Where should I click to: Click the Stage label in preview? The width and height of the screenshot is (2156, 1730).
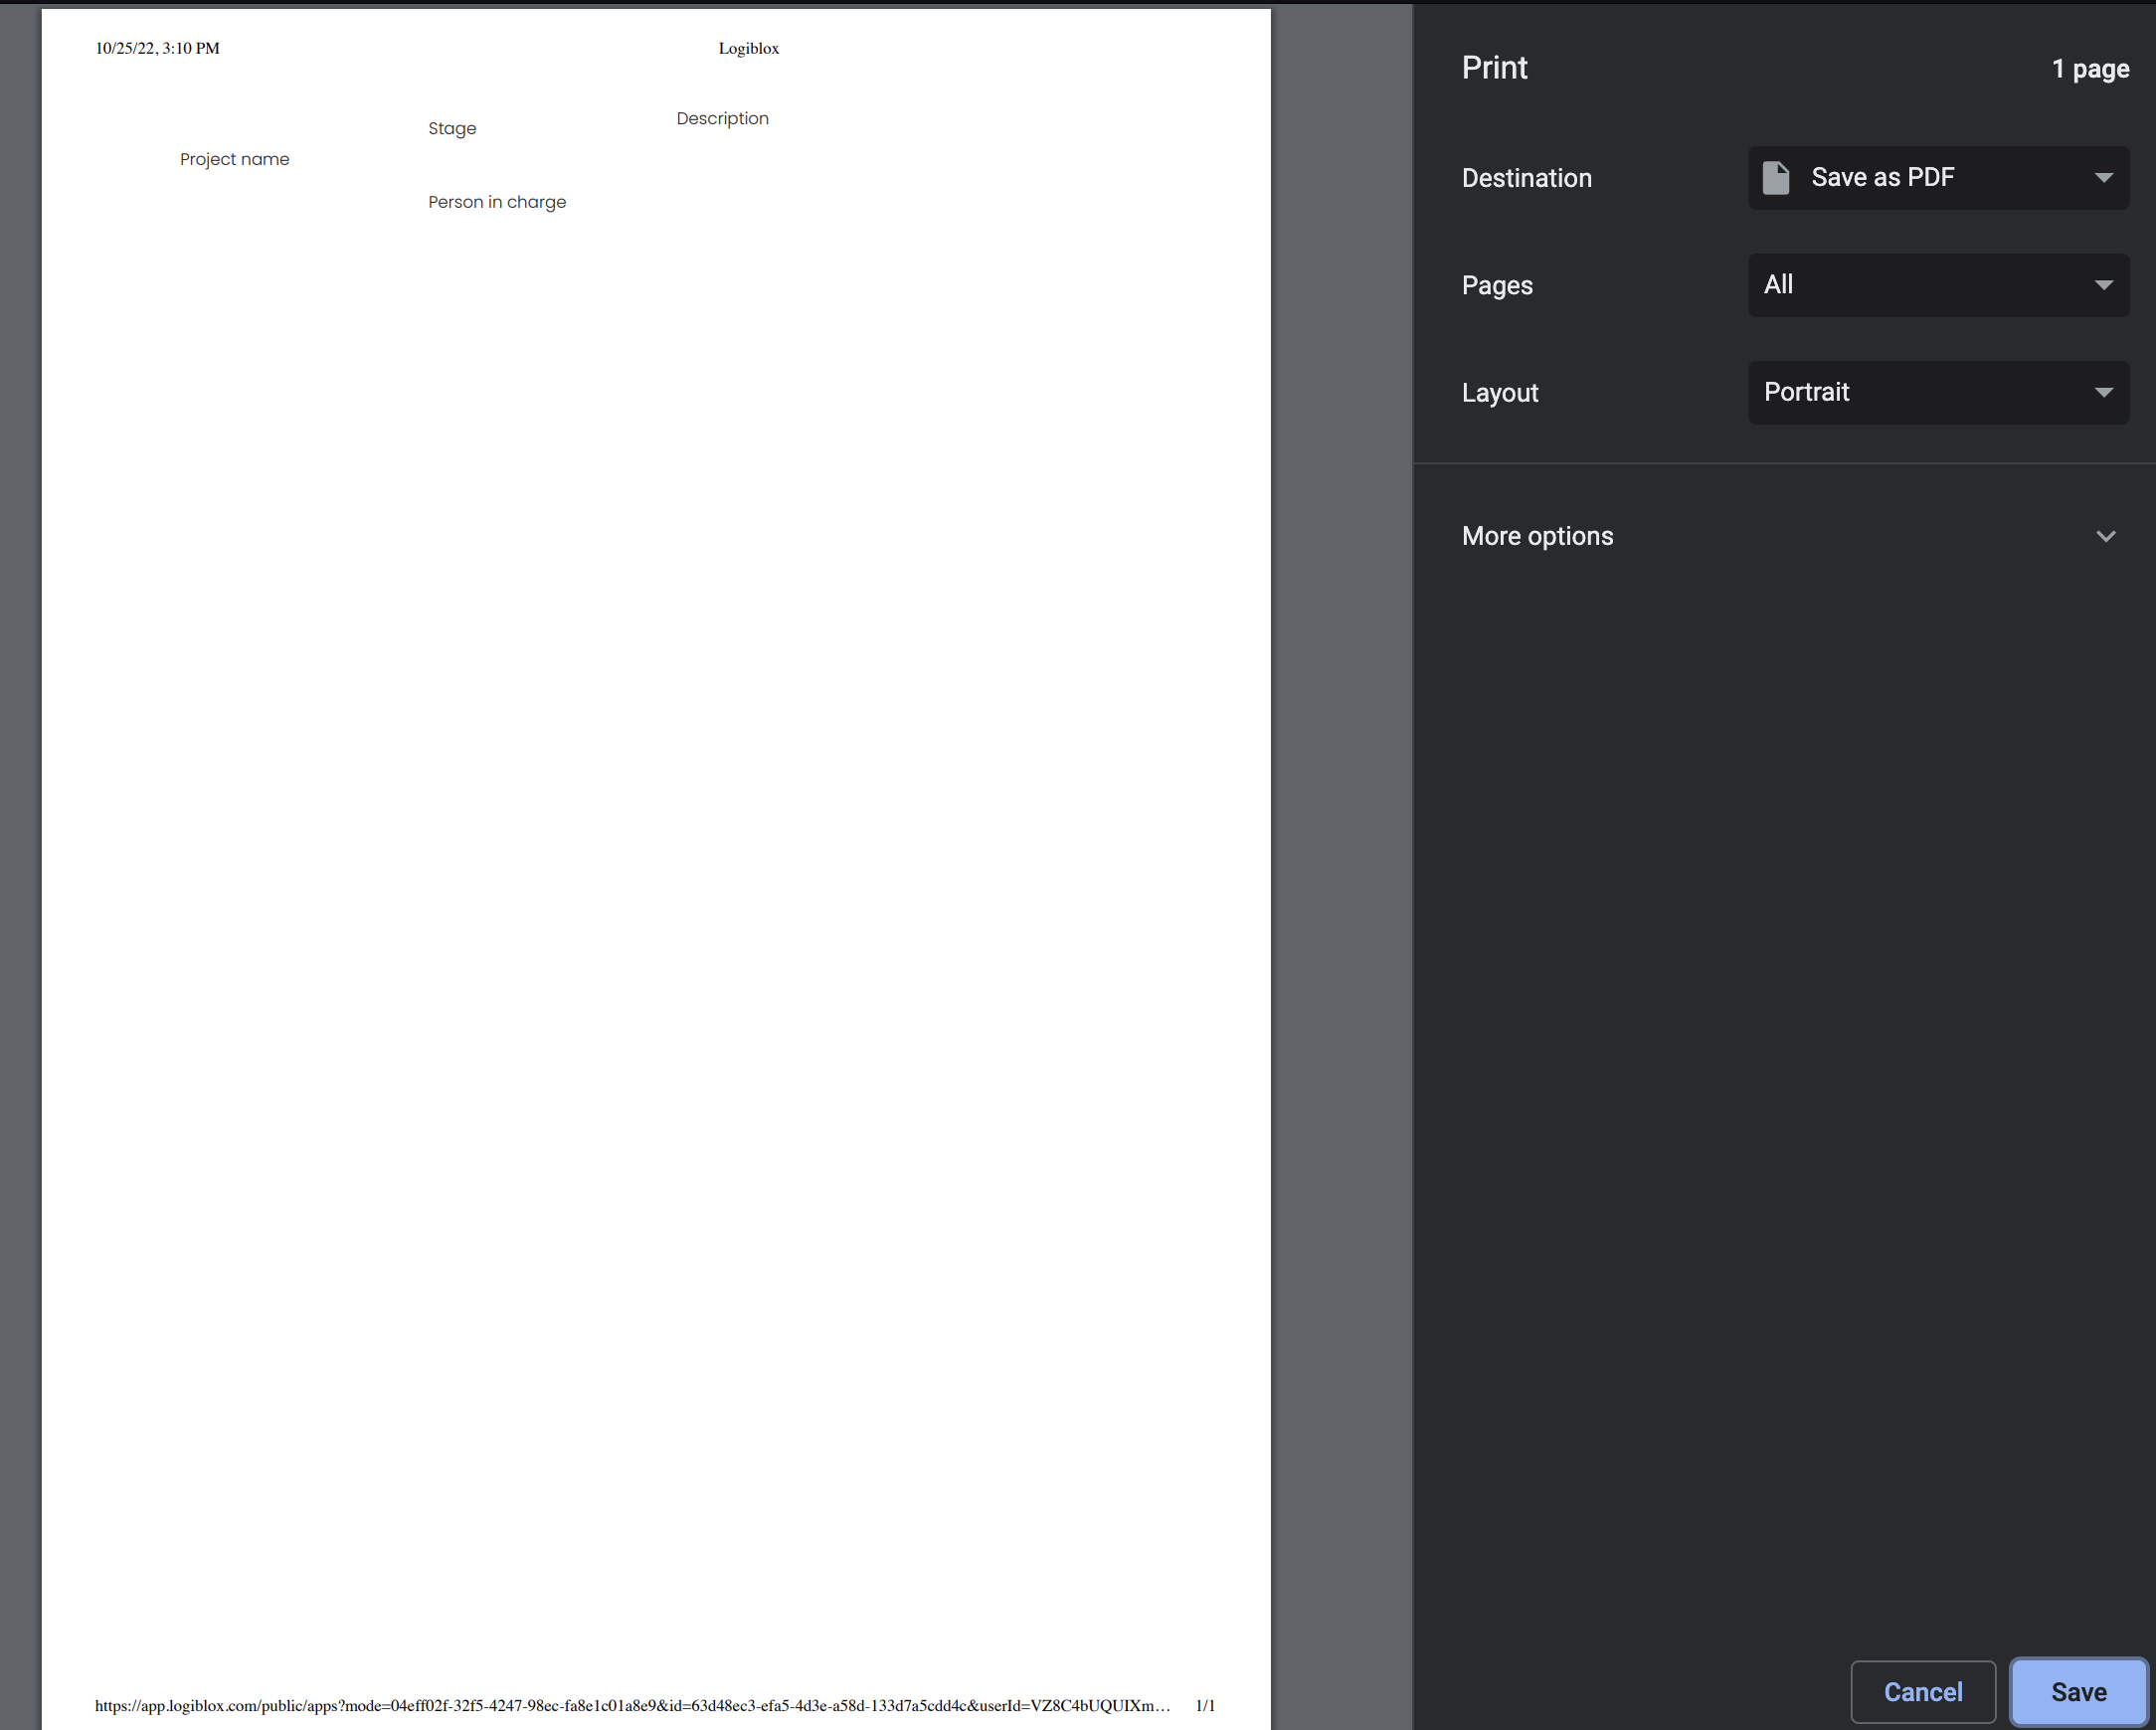coord(452,128)
